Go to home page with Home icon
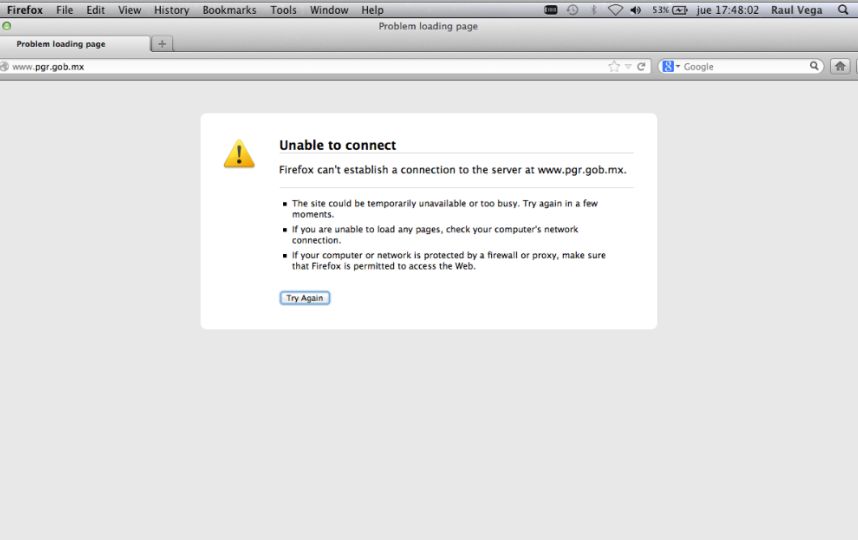Image resolution: width=858 pixels, height=540 pixels. pos(840,66)
